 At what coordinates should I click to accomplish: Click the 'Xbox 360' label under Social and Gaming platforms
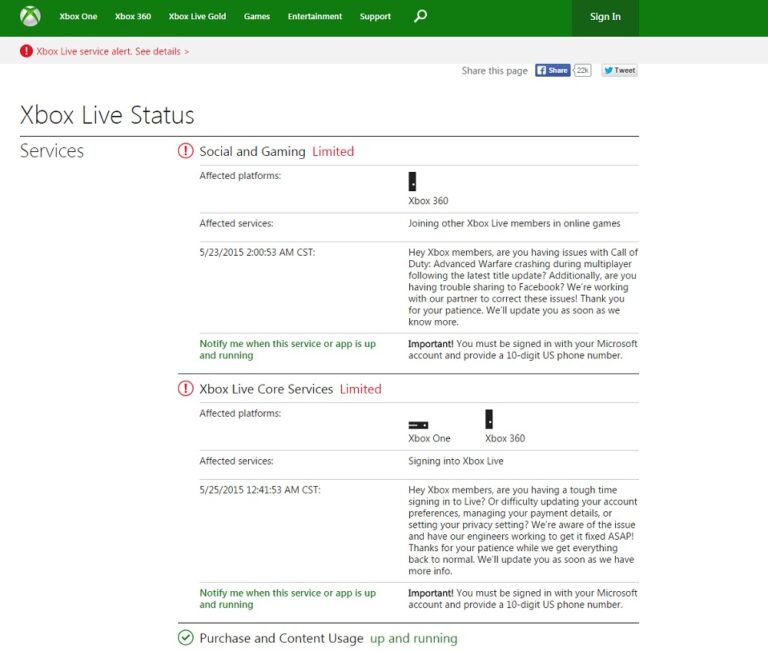pos(428,201)
